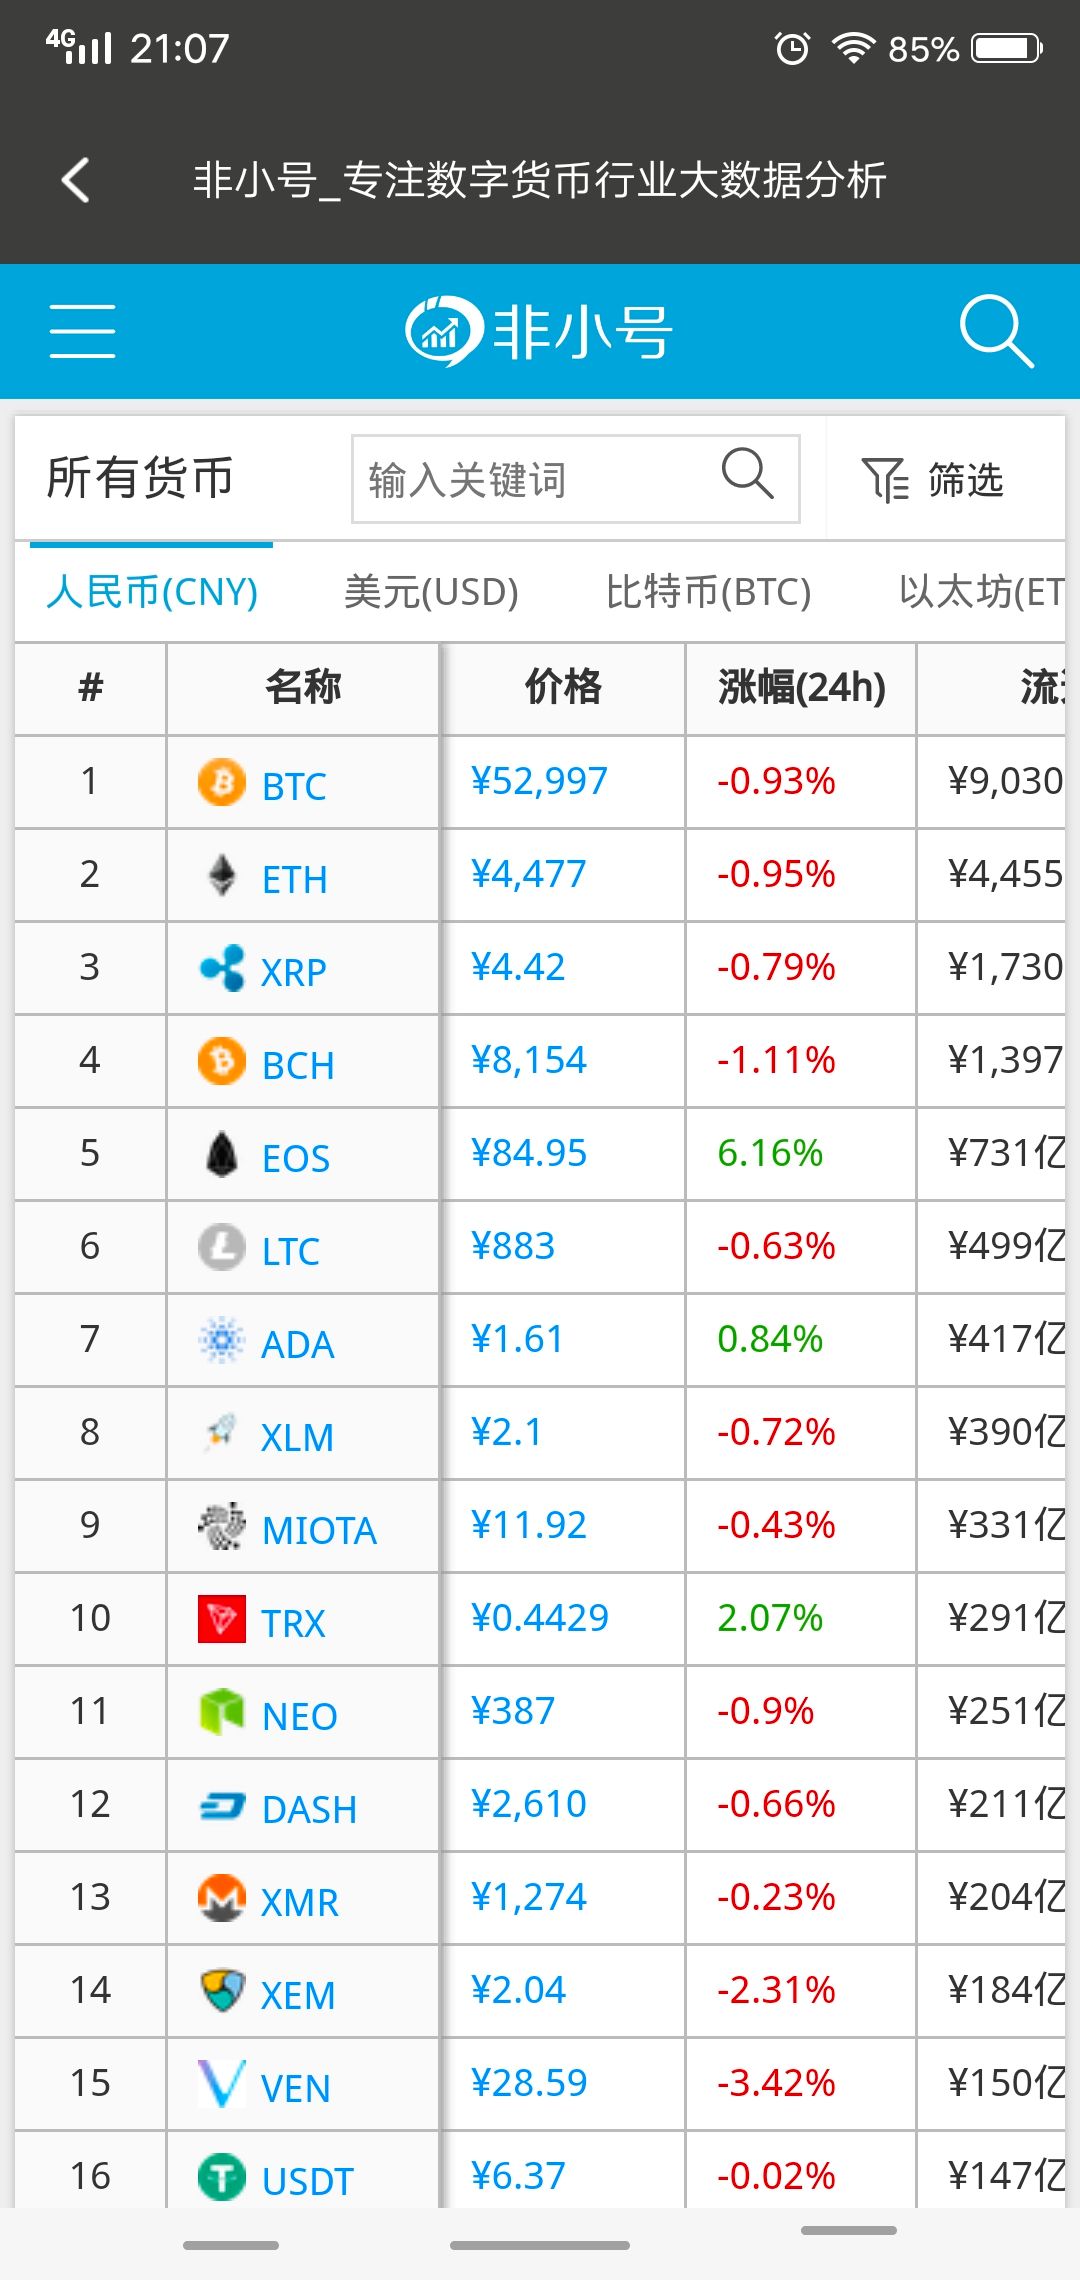
Task: Sort by 价格 column header
Action: pyautogui.click(x=563, y=688)
